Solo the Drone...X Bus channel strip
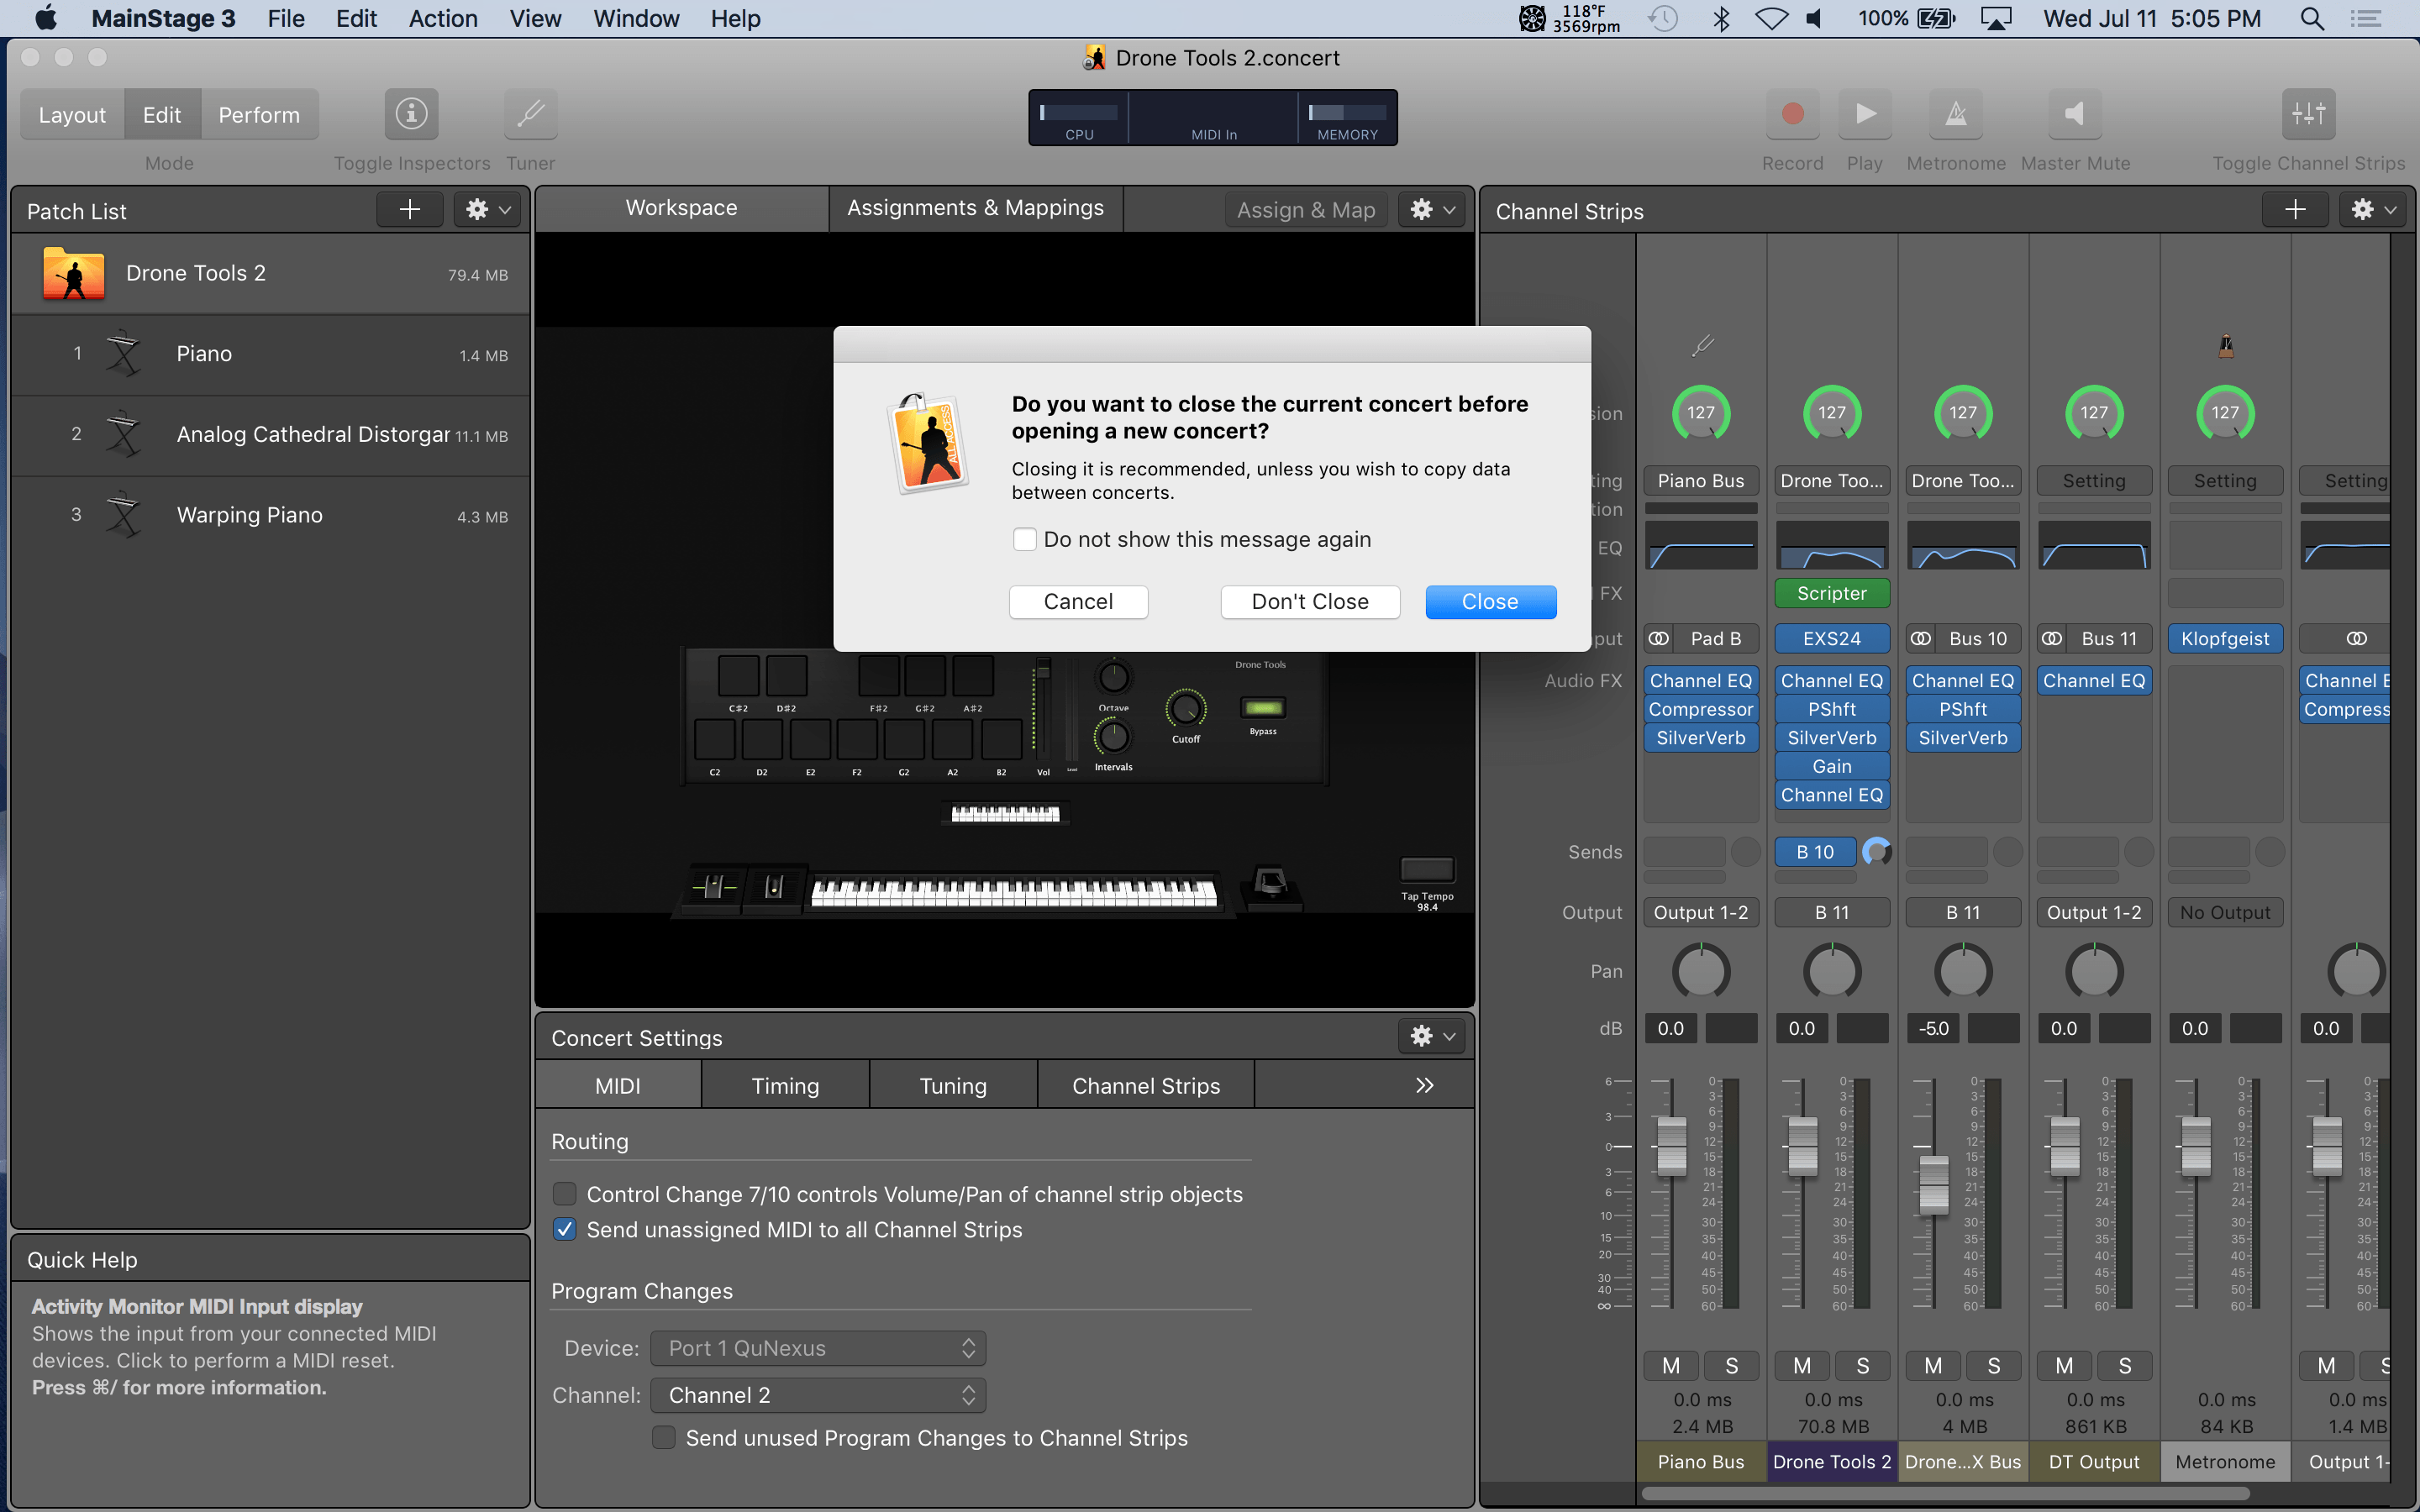The width and height of the screenshot is (2420, 1512). tap(1993, 1365)
